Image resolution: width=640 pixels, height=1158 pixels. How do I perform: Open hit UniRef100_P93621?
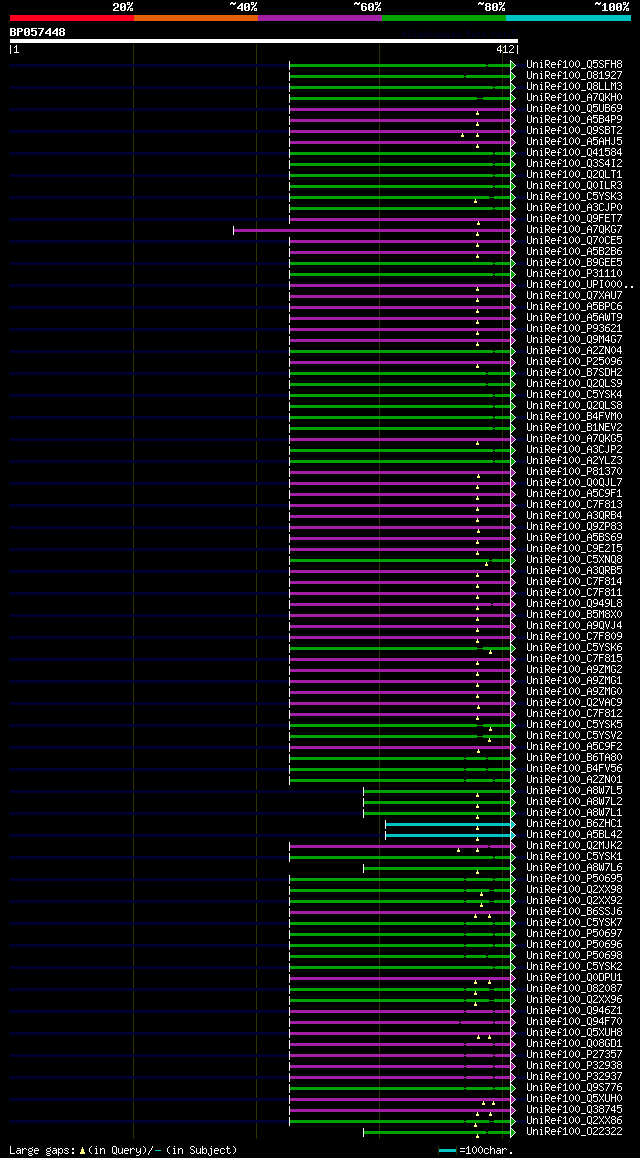(x=574, y=329)
